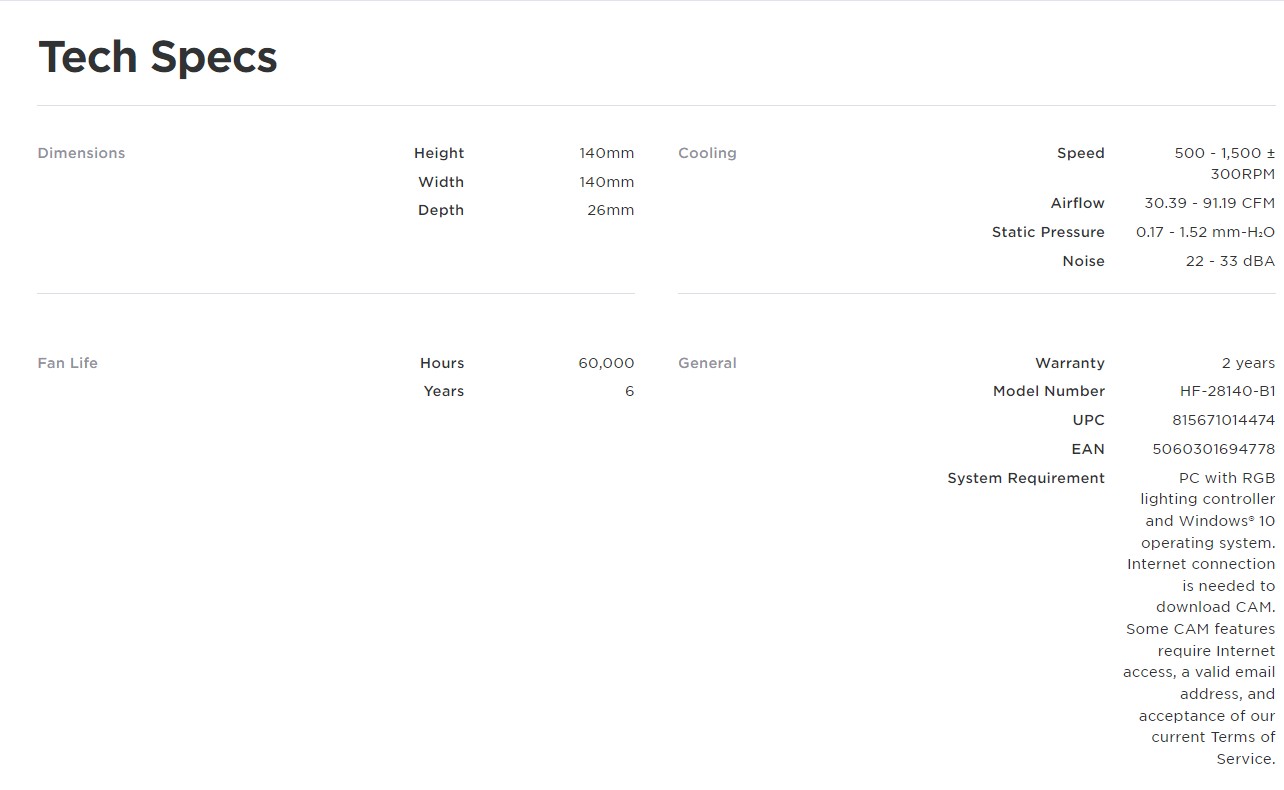Viewport: 1284px width, 790px height.
Task: Click the Warranty value 2 years
Action: (x=1248, y=363)
